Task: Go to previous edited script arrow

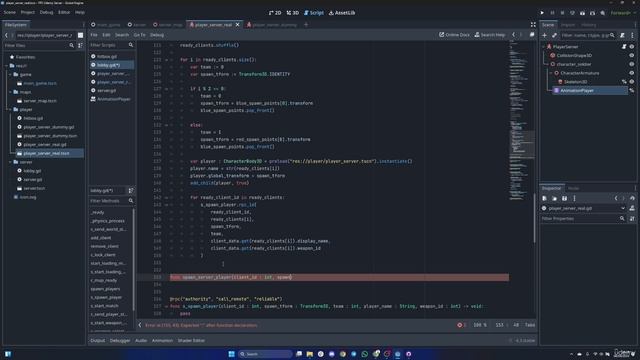Action: pyautogui.click(x=513, y=35)
